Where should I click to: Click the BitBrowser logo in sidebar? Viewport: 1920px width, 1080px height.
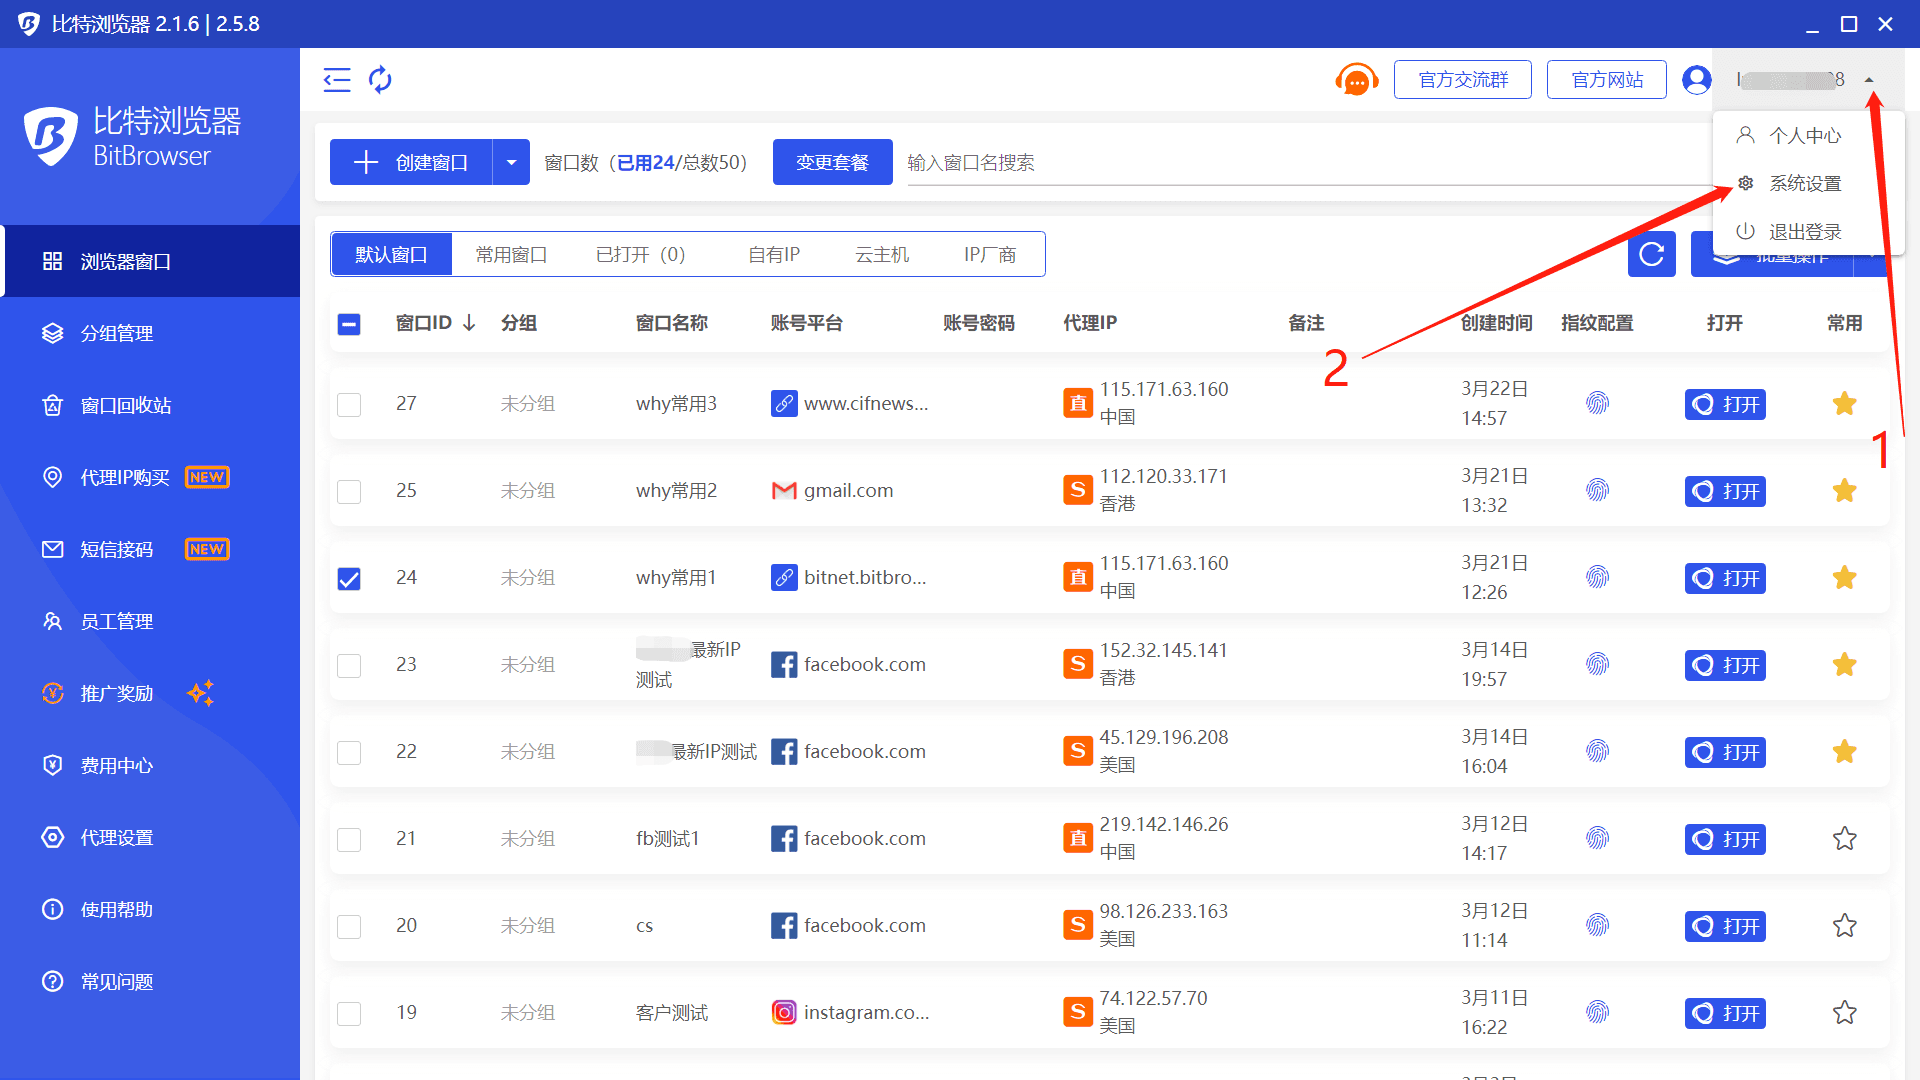click(51, 137)
